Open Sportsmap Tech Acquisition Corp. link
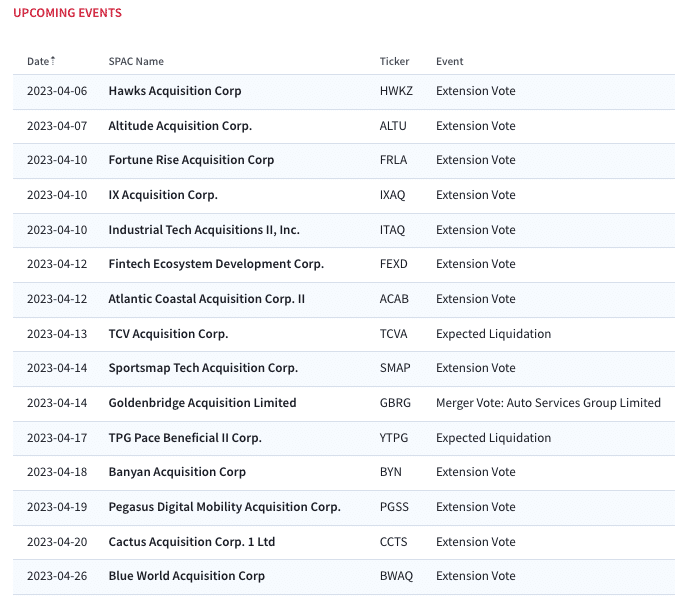Screen dimensions: 675x600 click(x=203, y=368)
